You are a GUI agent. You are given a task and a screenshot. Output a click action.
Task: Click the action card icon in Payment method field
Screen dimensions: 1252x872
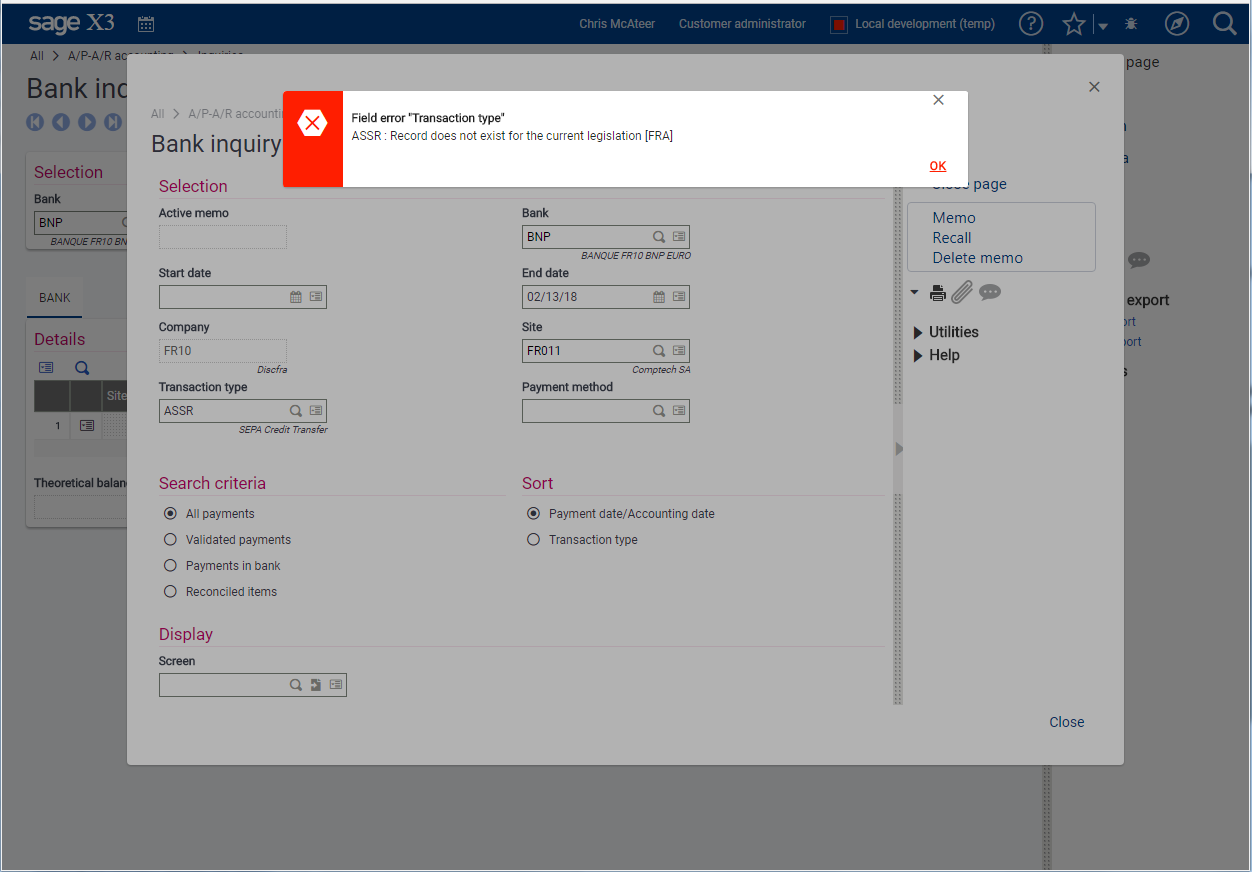pos(679,411)
